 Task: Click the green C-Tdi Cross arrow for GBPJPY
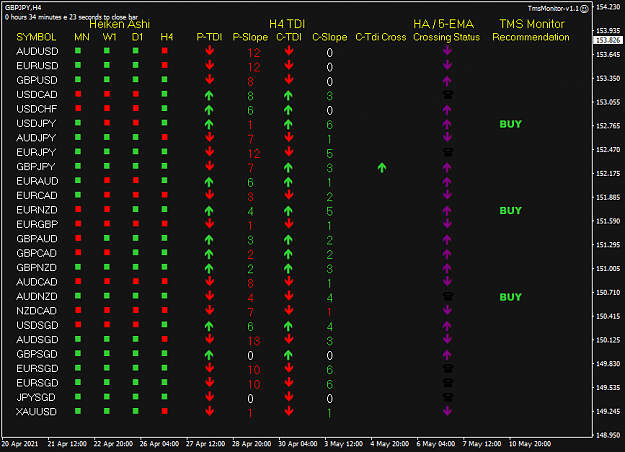[x=382, y=168]
